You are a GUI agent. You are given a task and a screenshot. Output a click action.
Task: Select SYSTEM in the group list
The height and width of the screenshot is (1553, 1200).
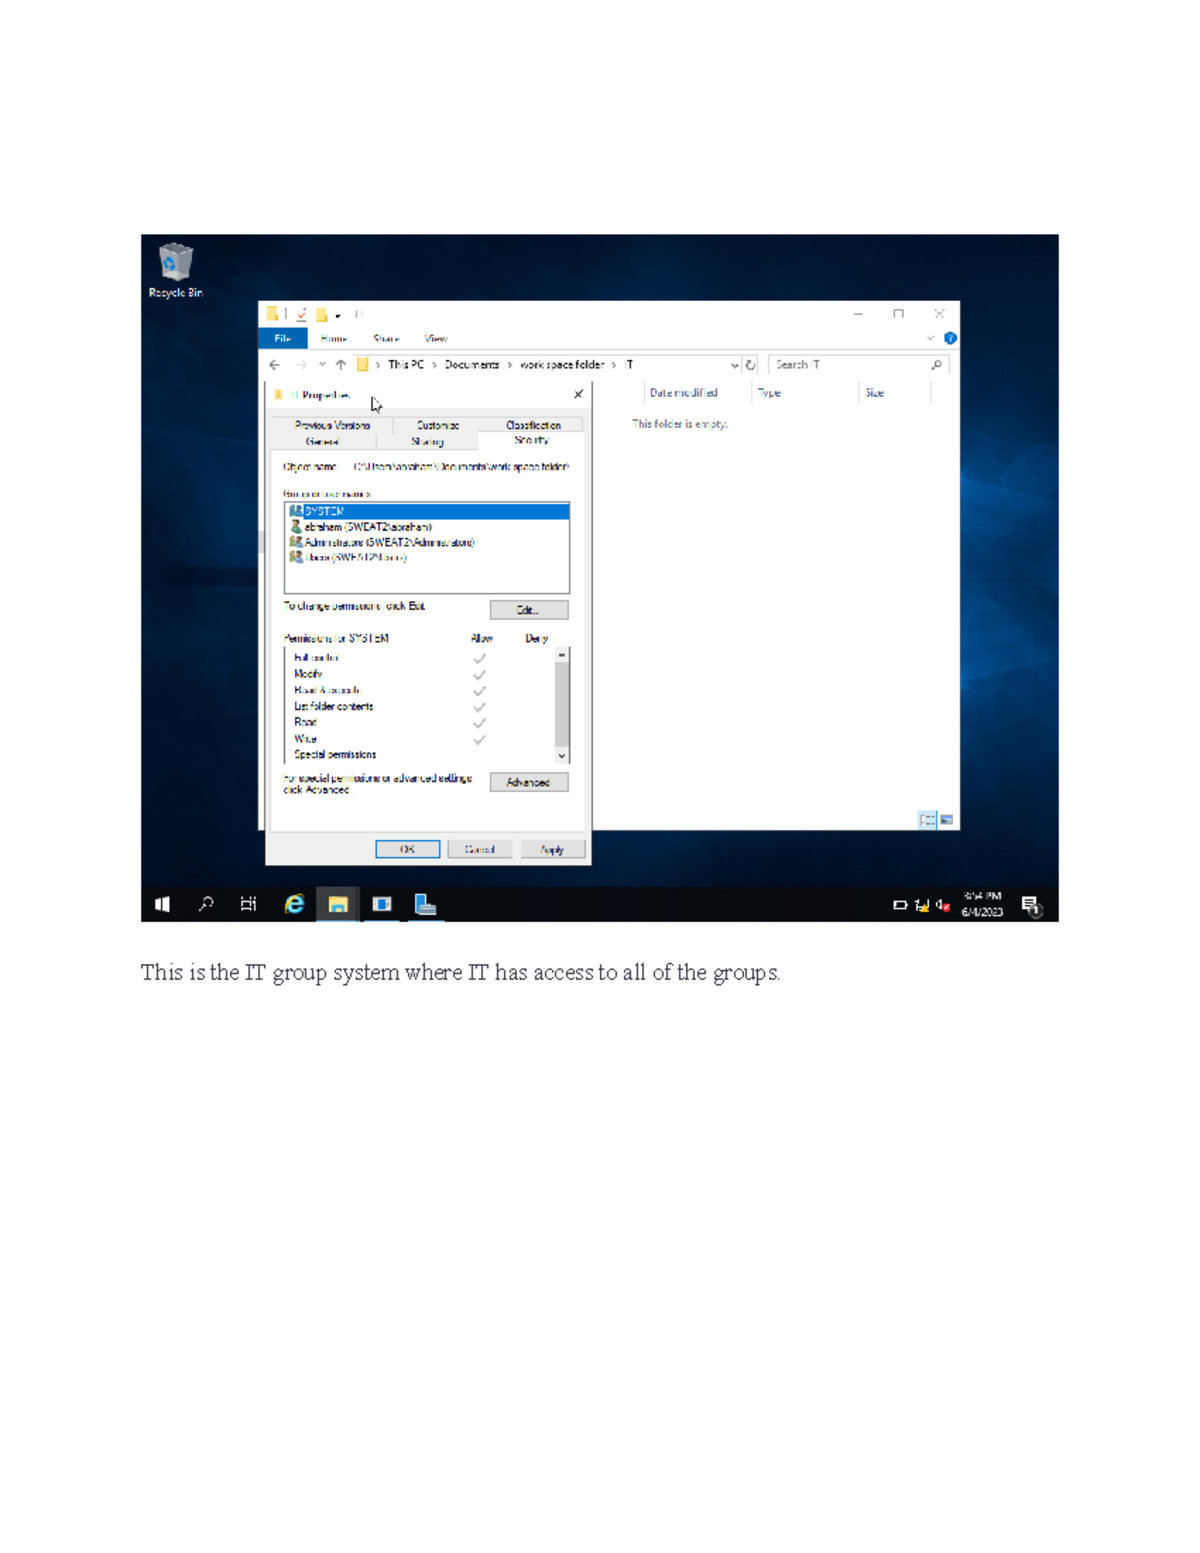[427, 511]
